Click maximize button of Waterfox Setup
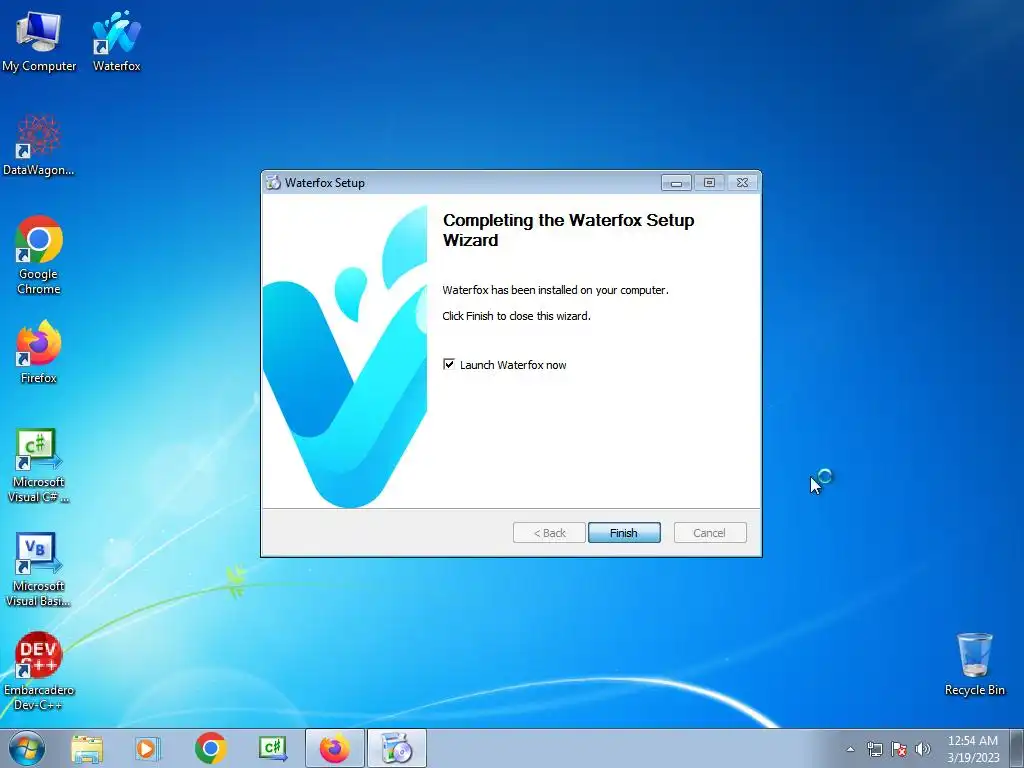The width and height of the screenshot is (1024, 768). click(x=709, y=183)
